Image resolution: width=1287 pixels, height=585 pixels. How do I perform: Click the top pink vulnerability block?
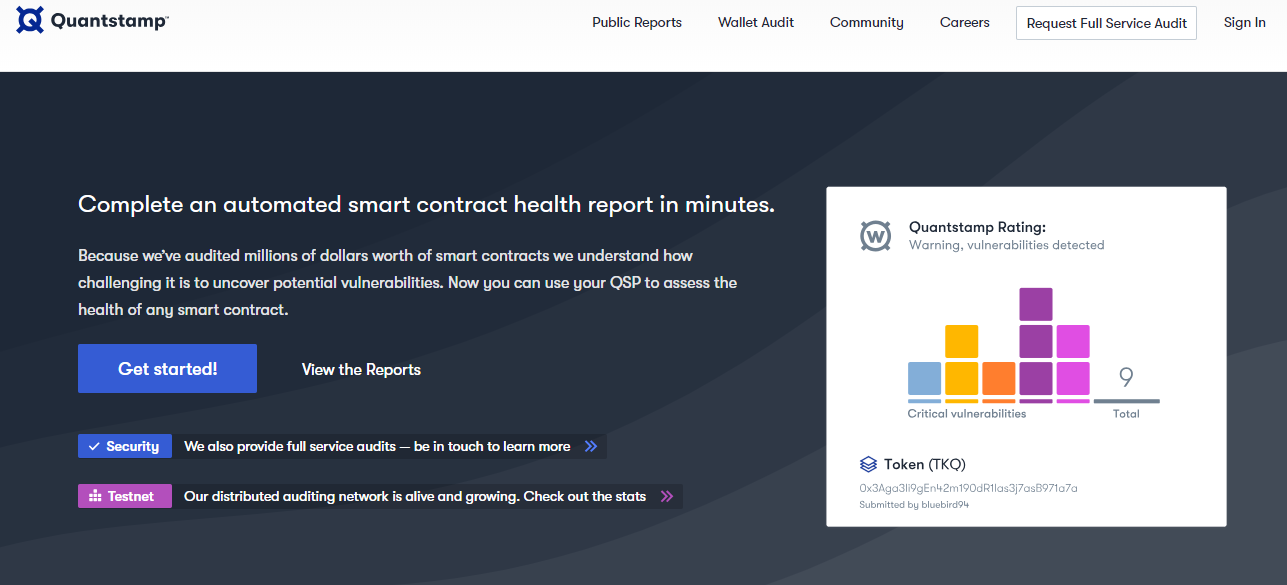(x=1073, y=342)
